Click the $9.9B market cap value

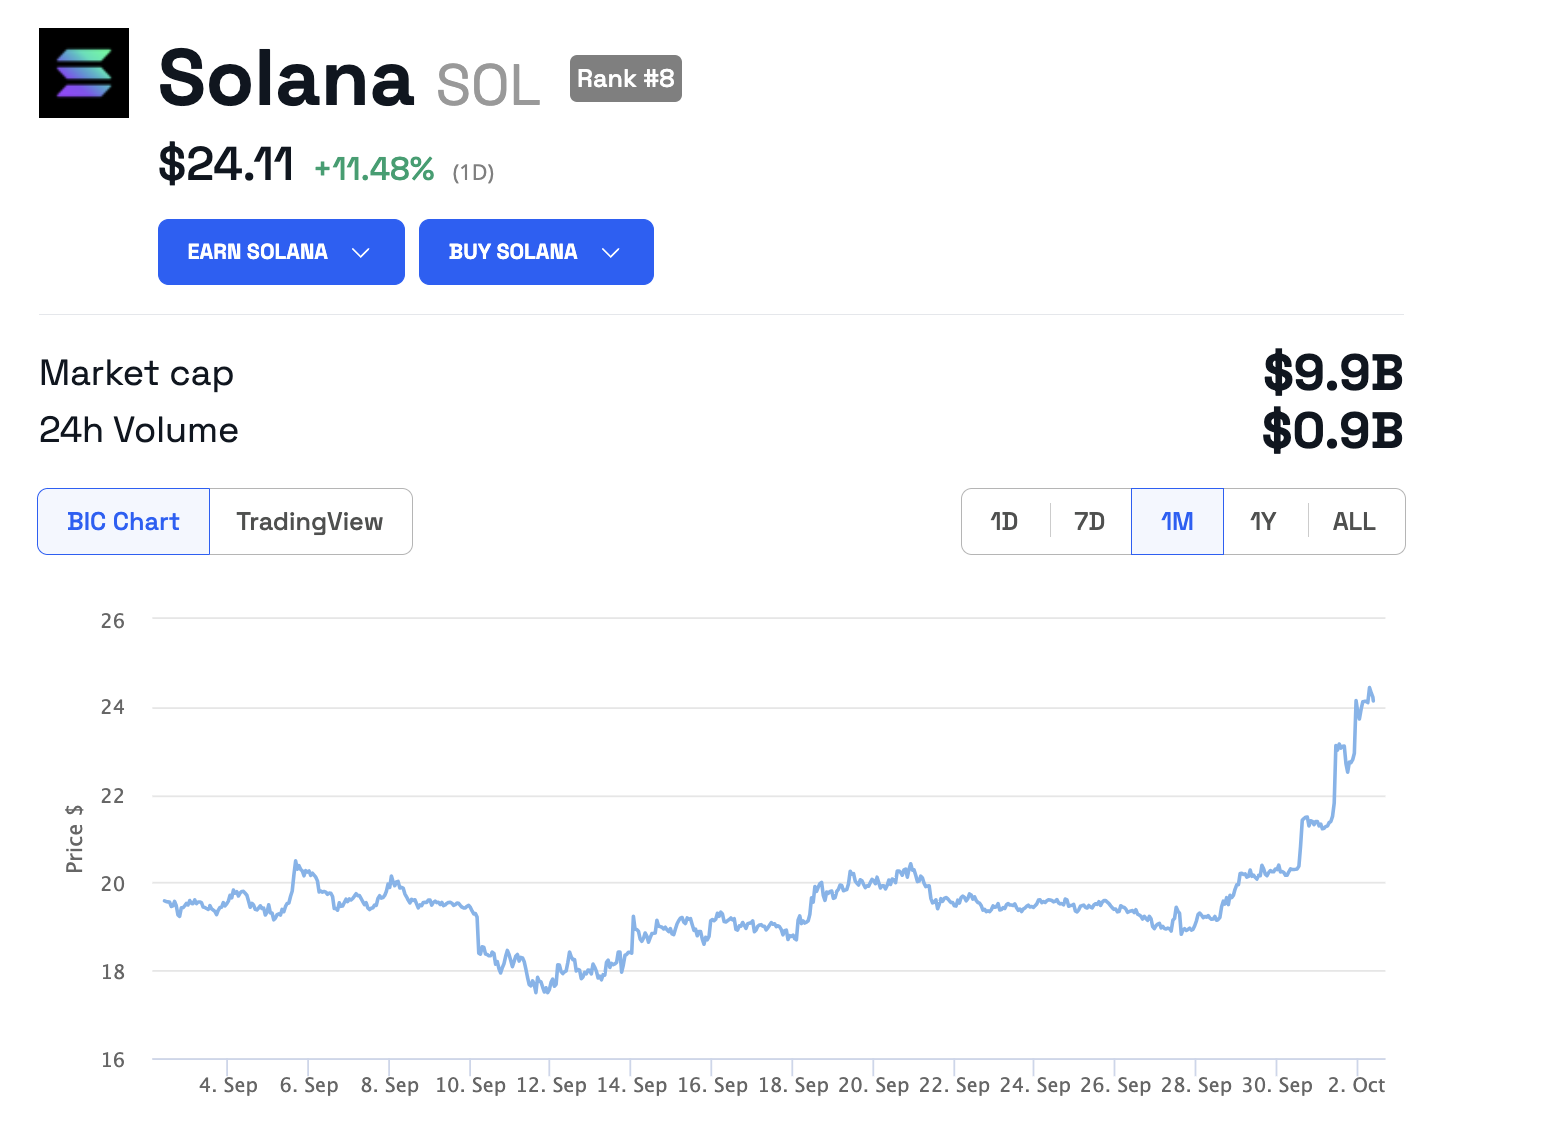1332,372
